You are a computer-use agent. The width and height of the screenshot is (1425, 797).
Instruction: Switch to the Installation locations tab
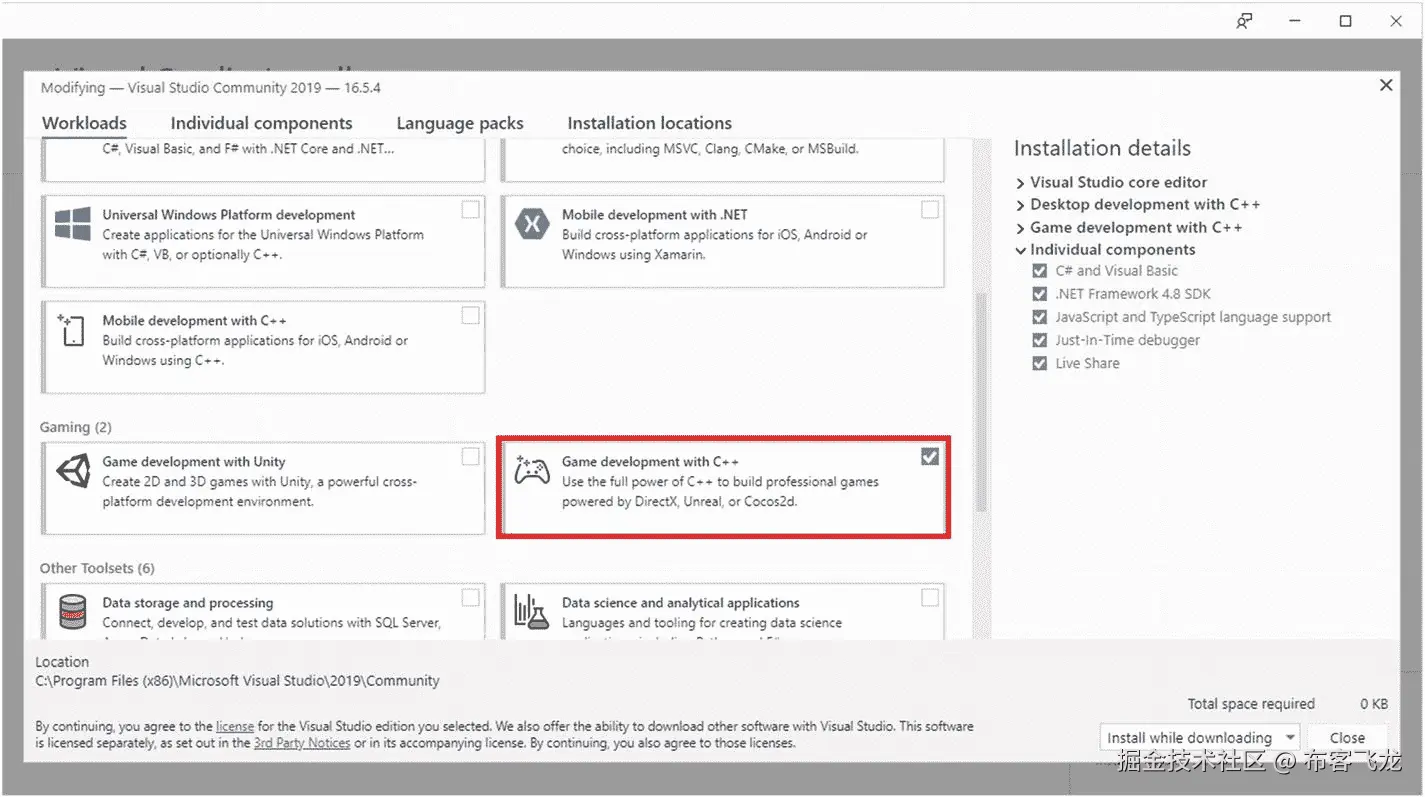649,123
